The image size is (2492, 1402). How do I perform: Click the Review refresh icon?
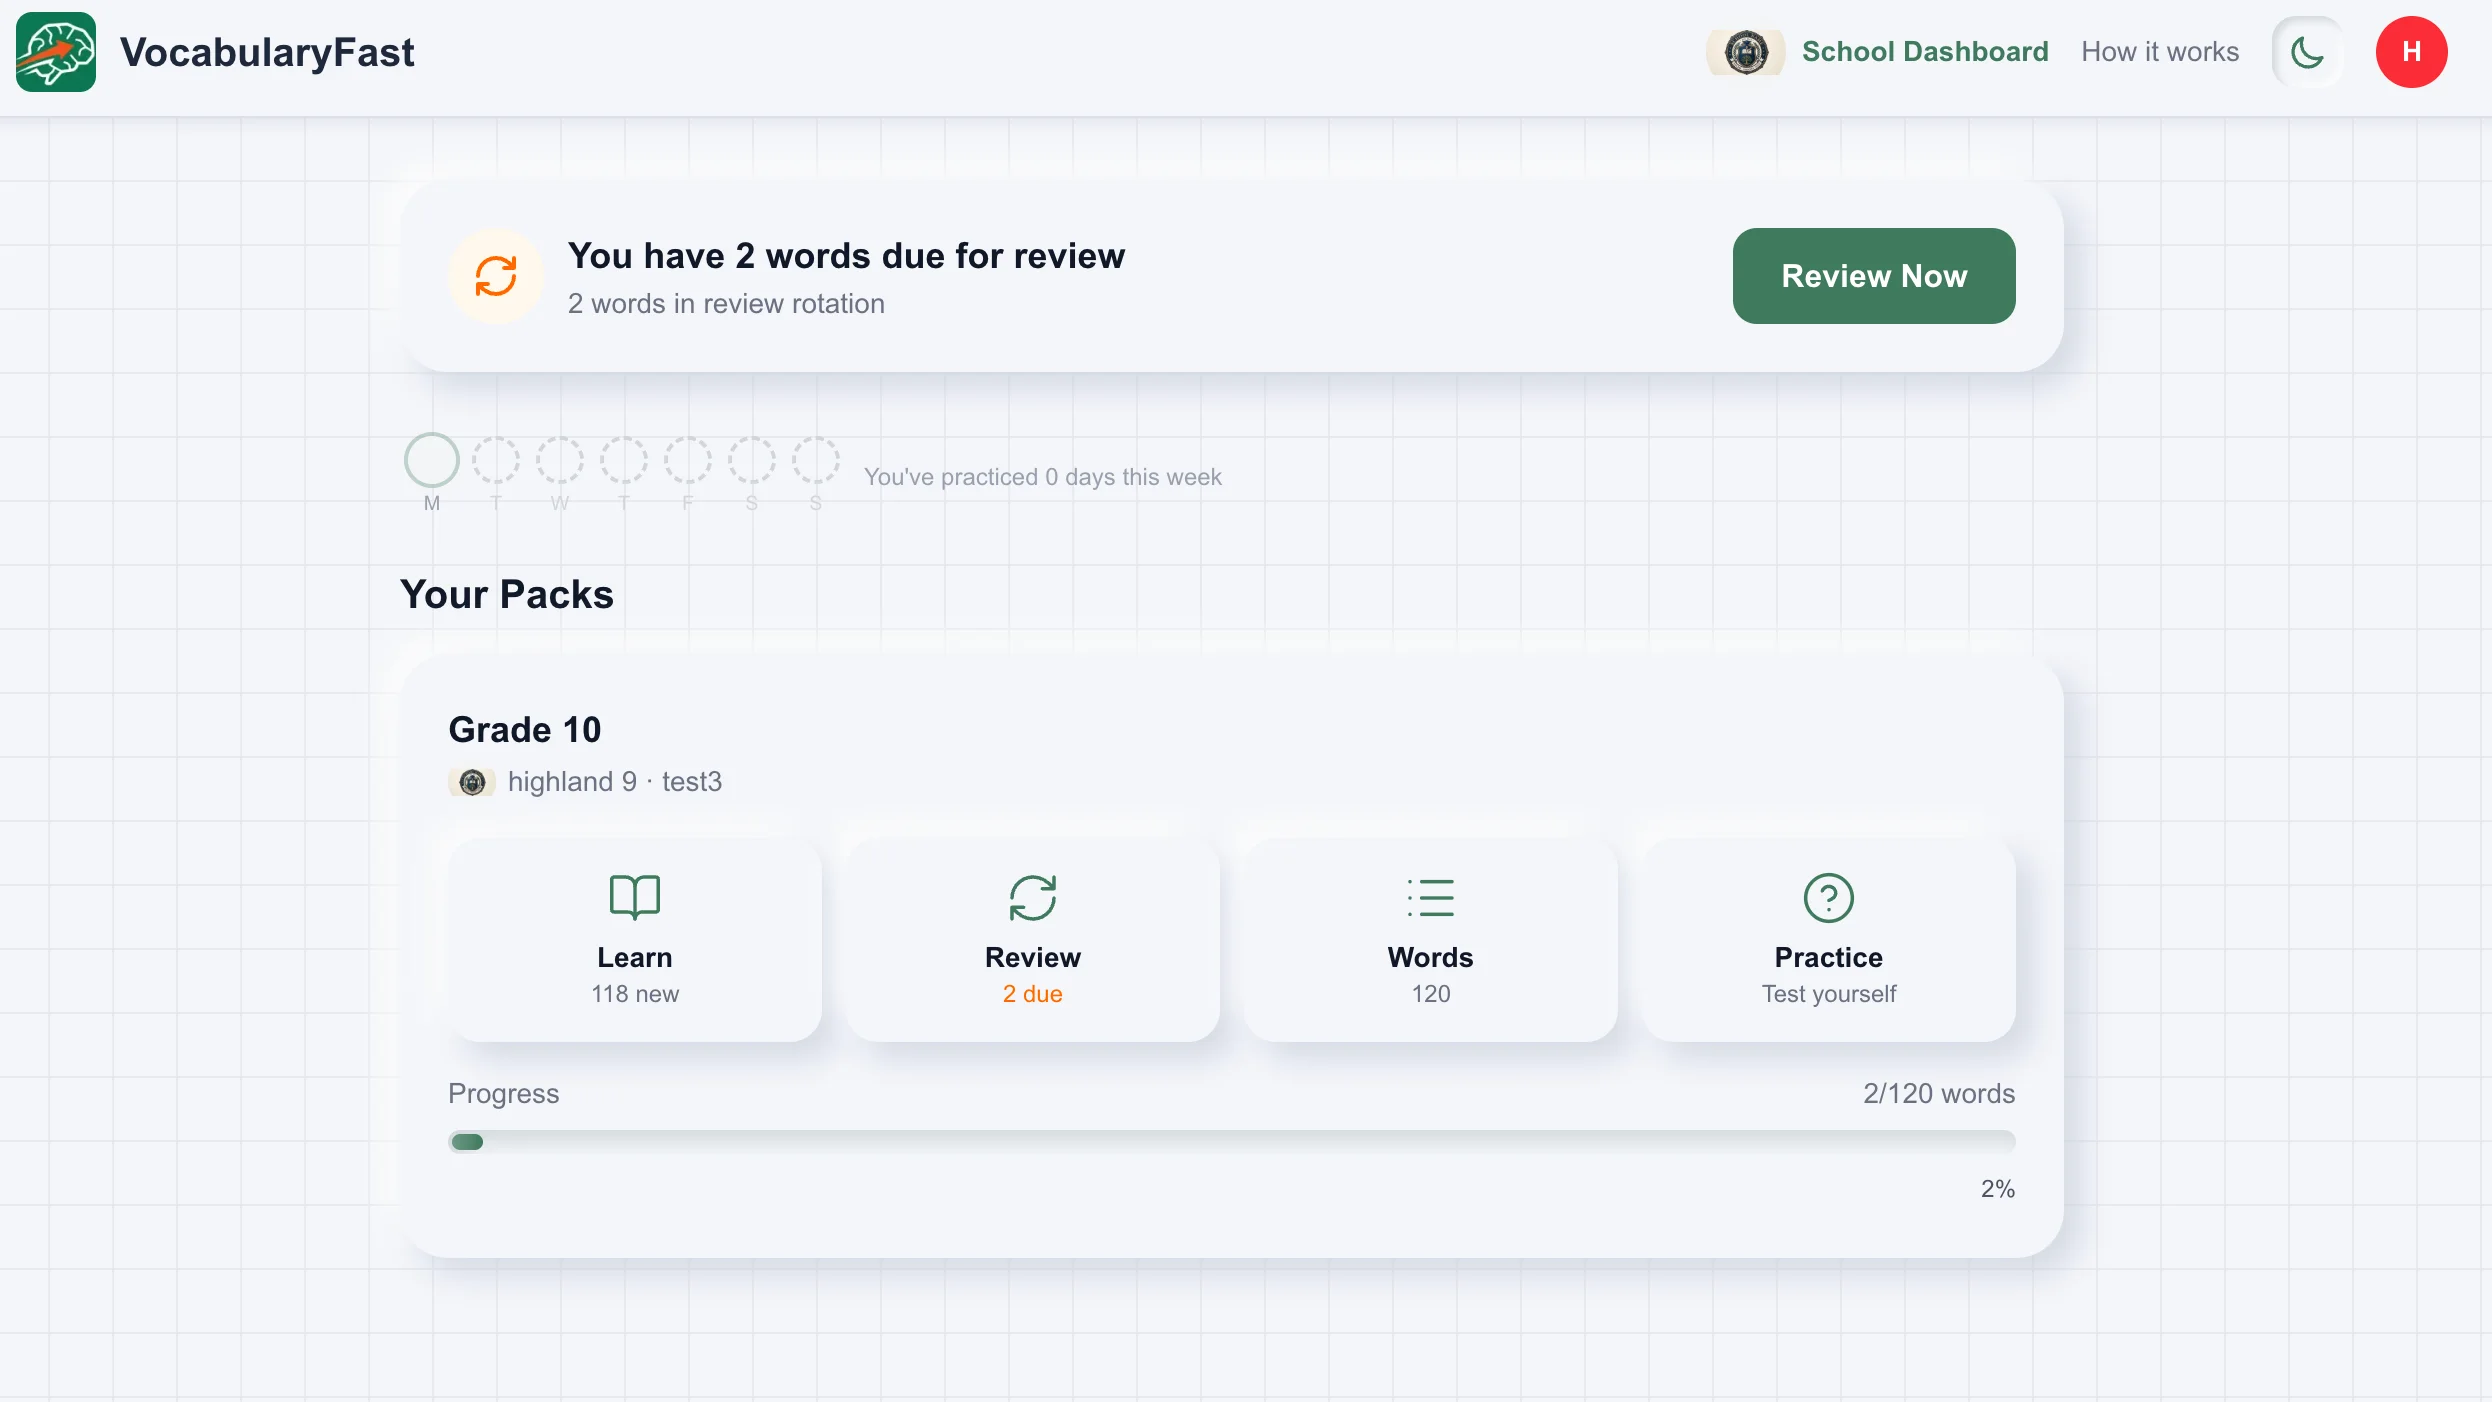coord(1032,897)
